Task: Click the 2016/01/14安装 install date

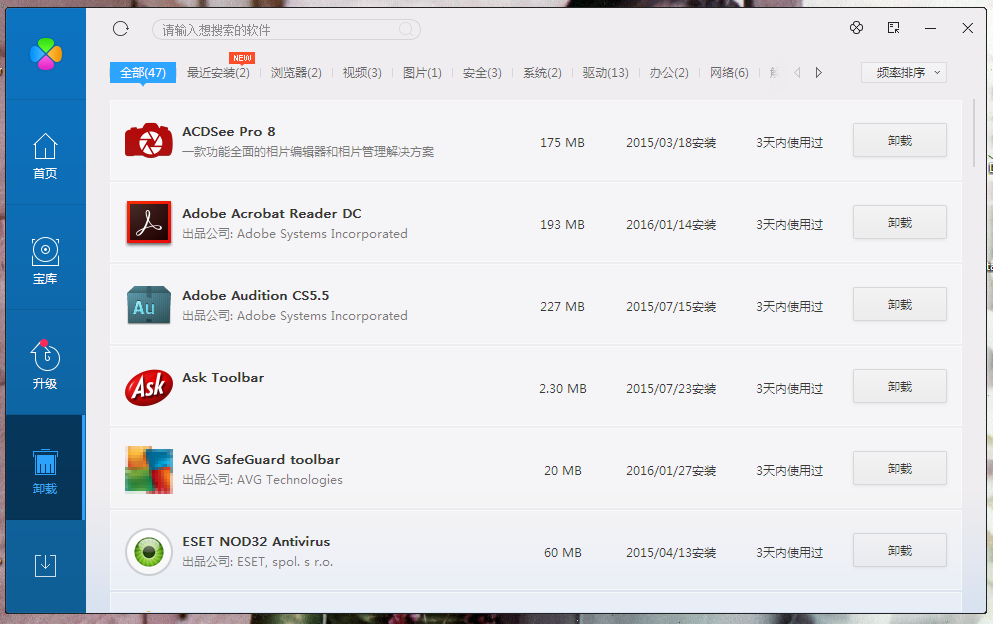Action: (671, 225)
